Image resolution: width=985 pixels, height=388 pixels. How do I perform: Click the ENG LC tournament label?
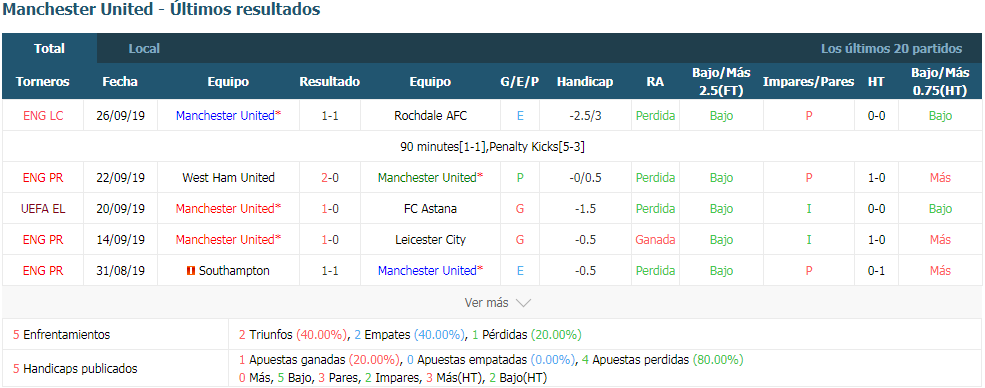[x=43, y=116]
